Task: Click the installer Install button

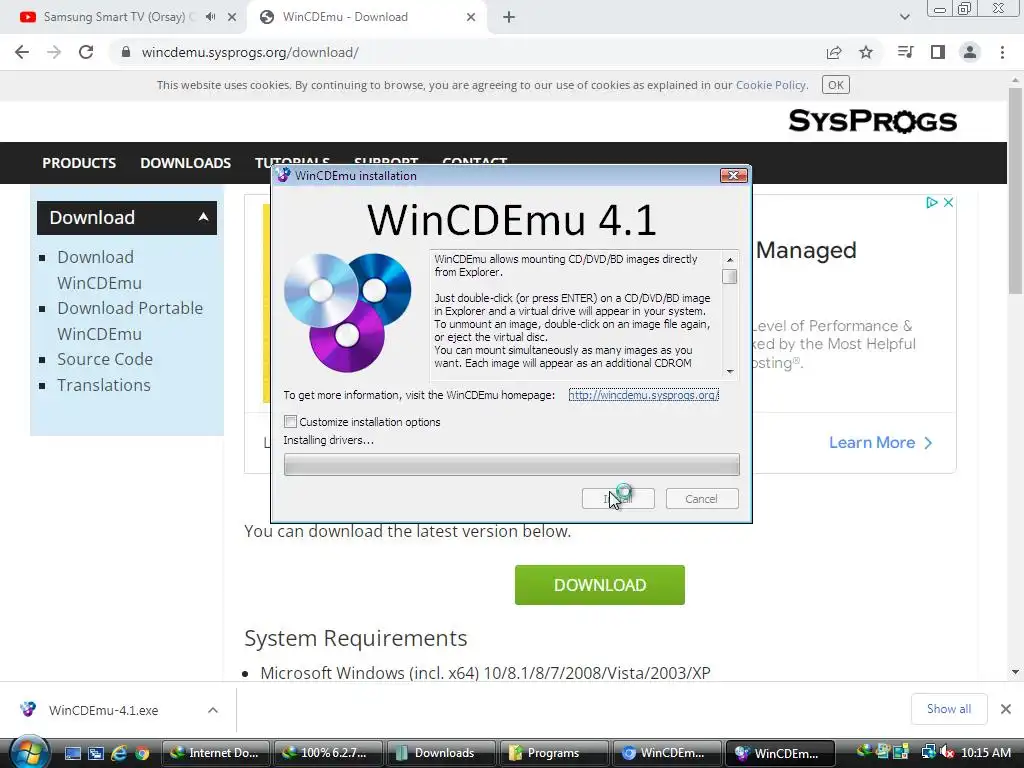Action: tap(618, 499)
